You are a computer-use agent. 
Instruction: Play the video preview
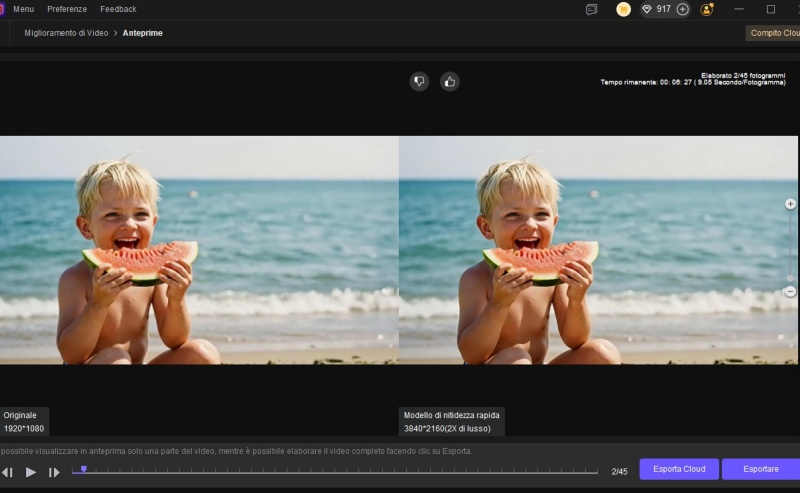[31, 472]
